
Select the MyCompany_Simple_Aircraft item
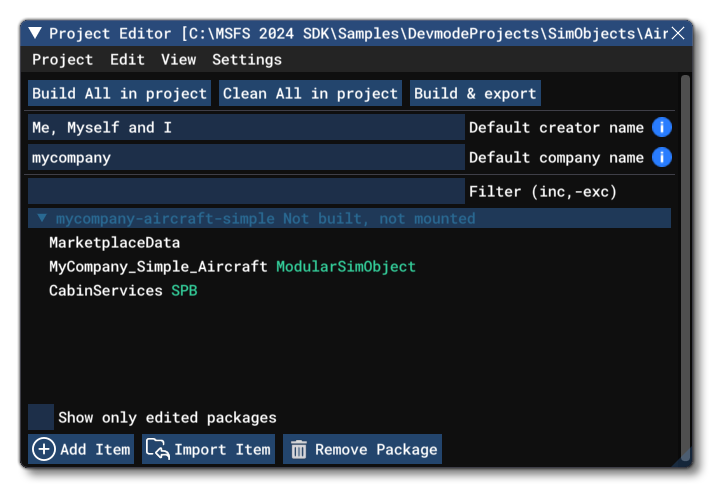pos(158,267)
